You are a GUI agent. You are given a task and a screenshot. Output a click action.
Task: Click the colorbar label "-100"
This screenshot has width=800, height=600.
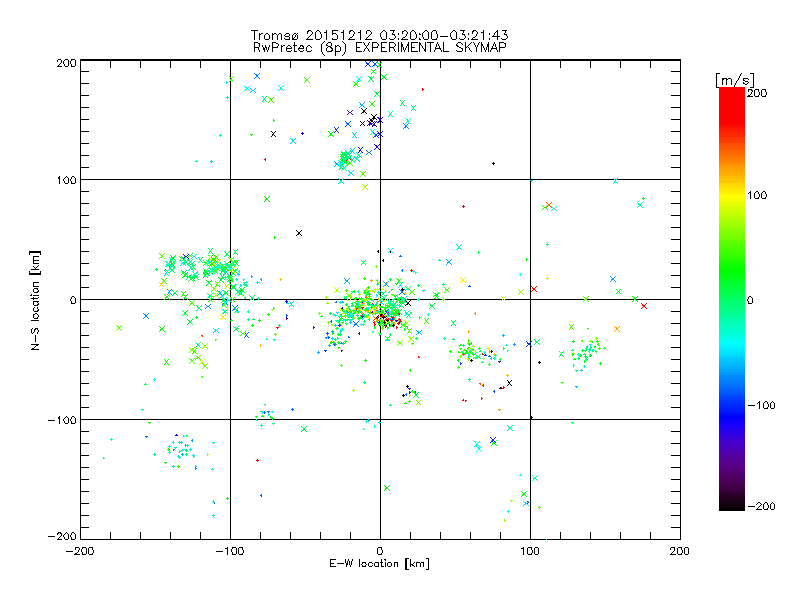[761, 406]
